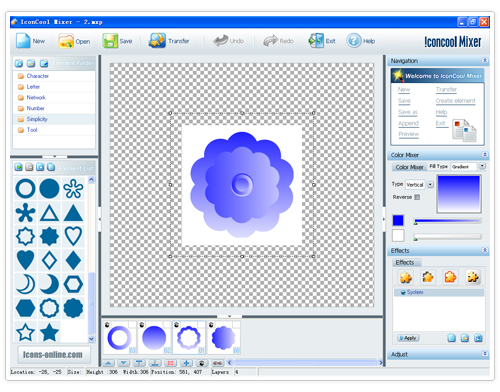The image size is (500, 392).
Task: Select the outlined heart shape
Action: click(x=73, y=236)
